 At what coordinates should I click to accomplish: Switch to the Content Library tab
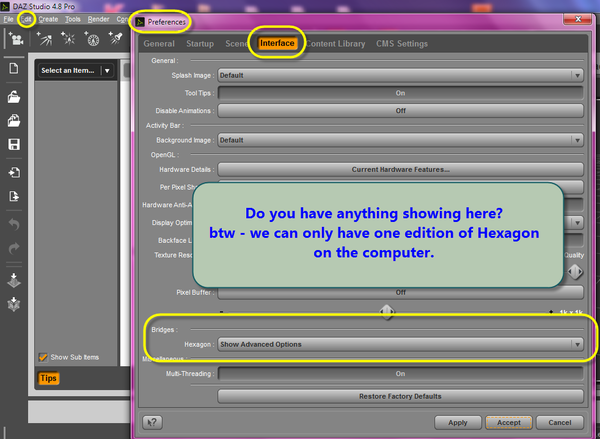point(336,44)
